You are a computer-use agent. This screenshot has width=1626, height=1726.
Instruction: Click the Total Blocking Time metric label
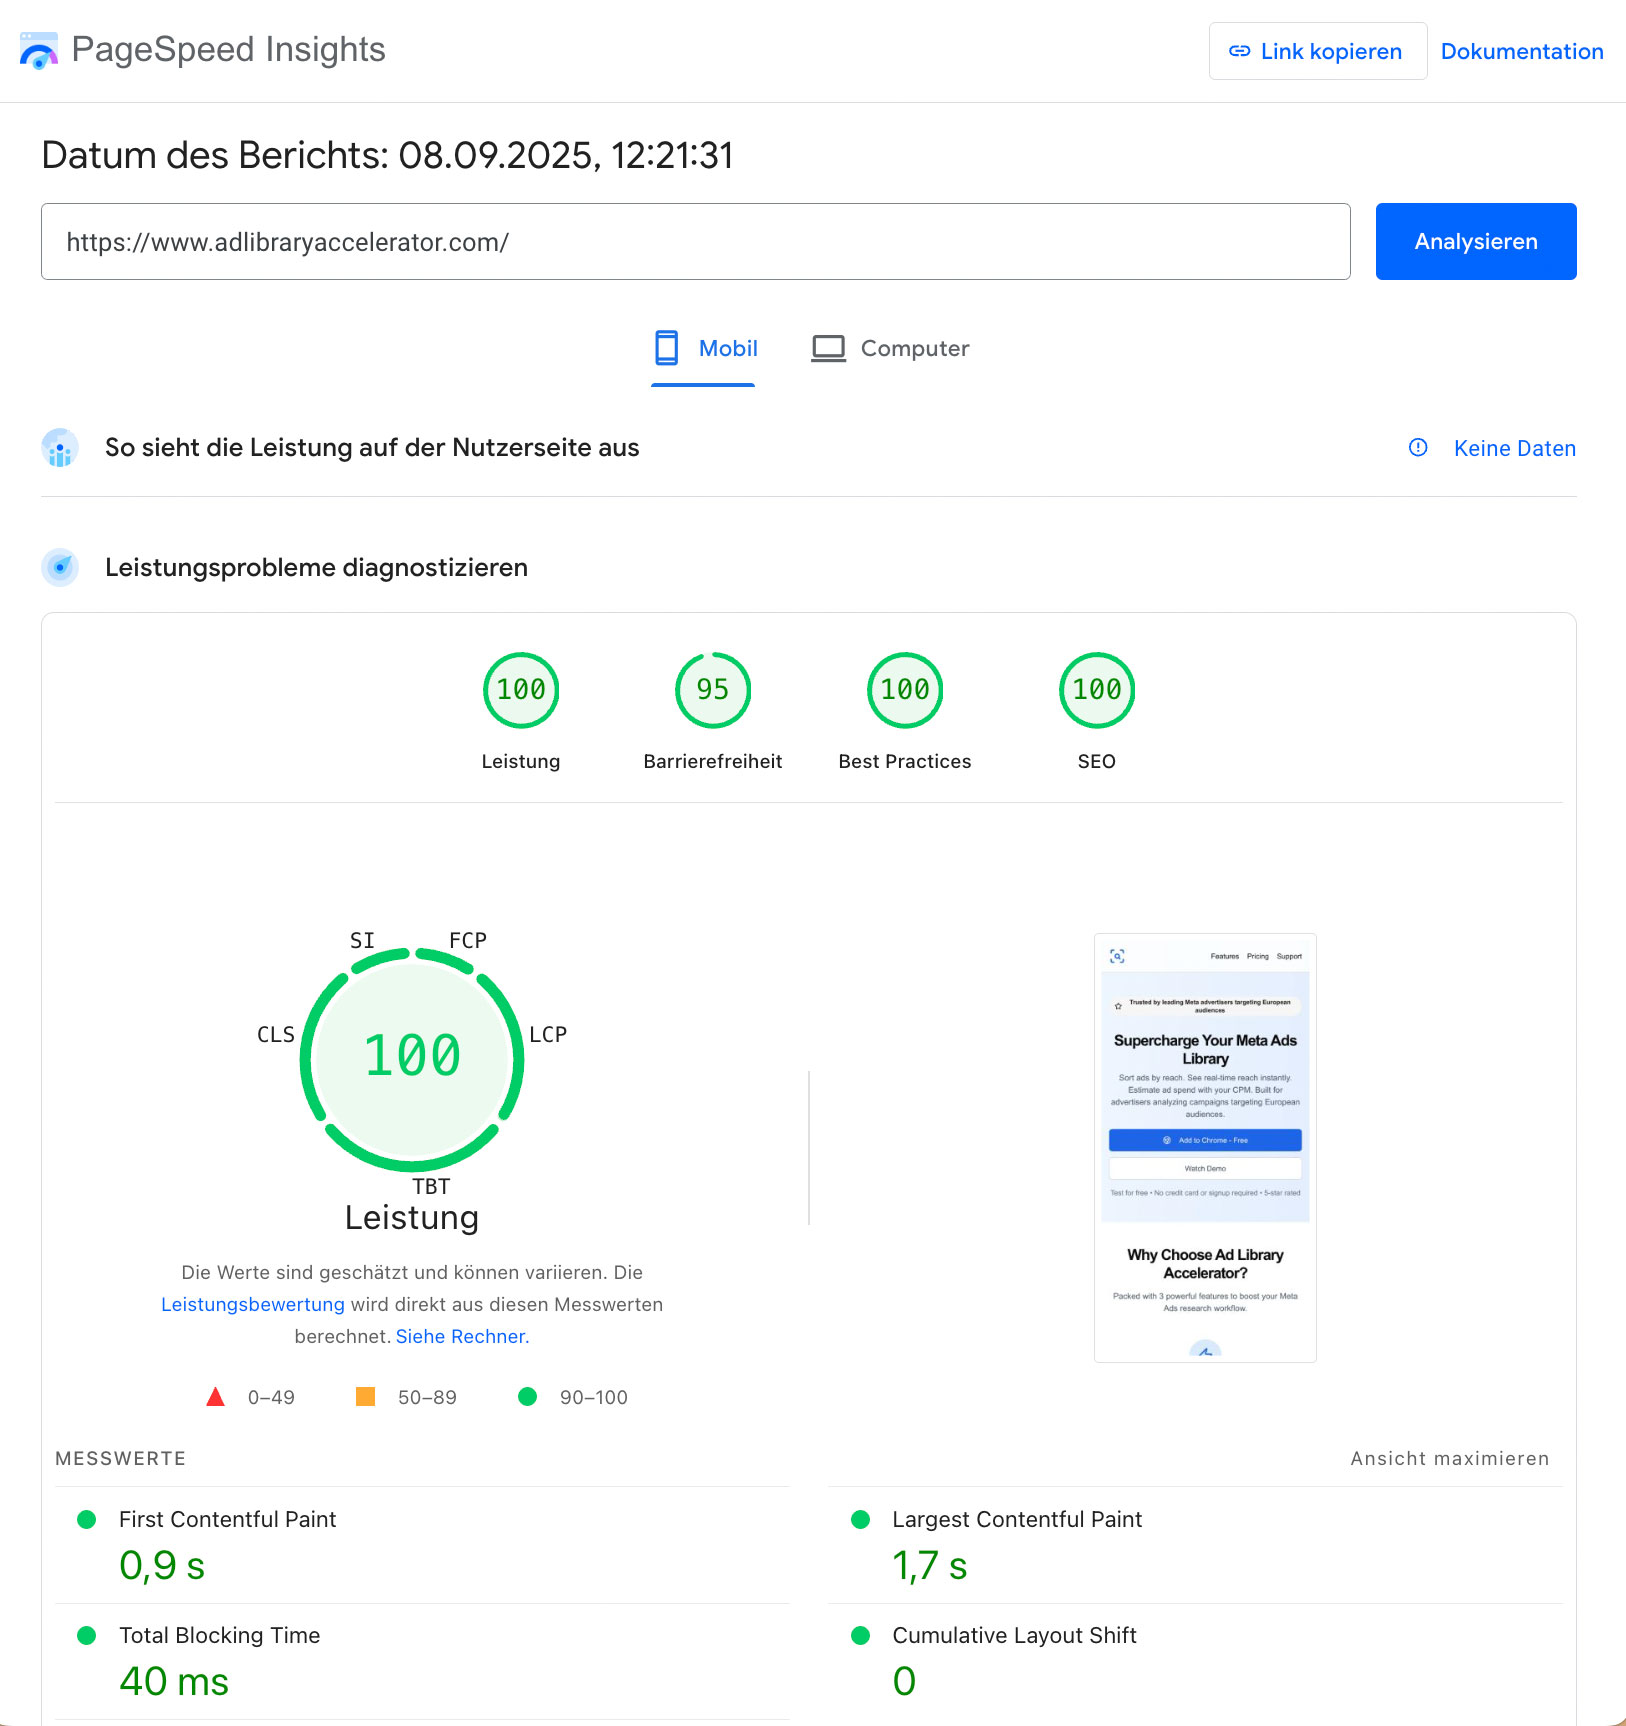coord(219,1635)
